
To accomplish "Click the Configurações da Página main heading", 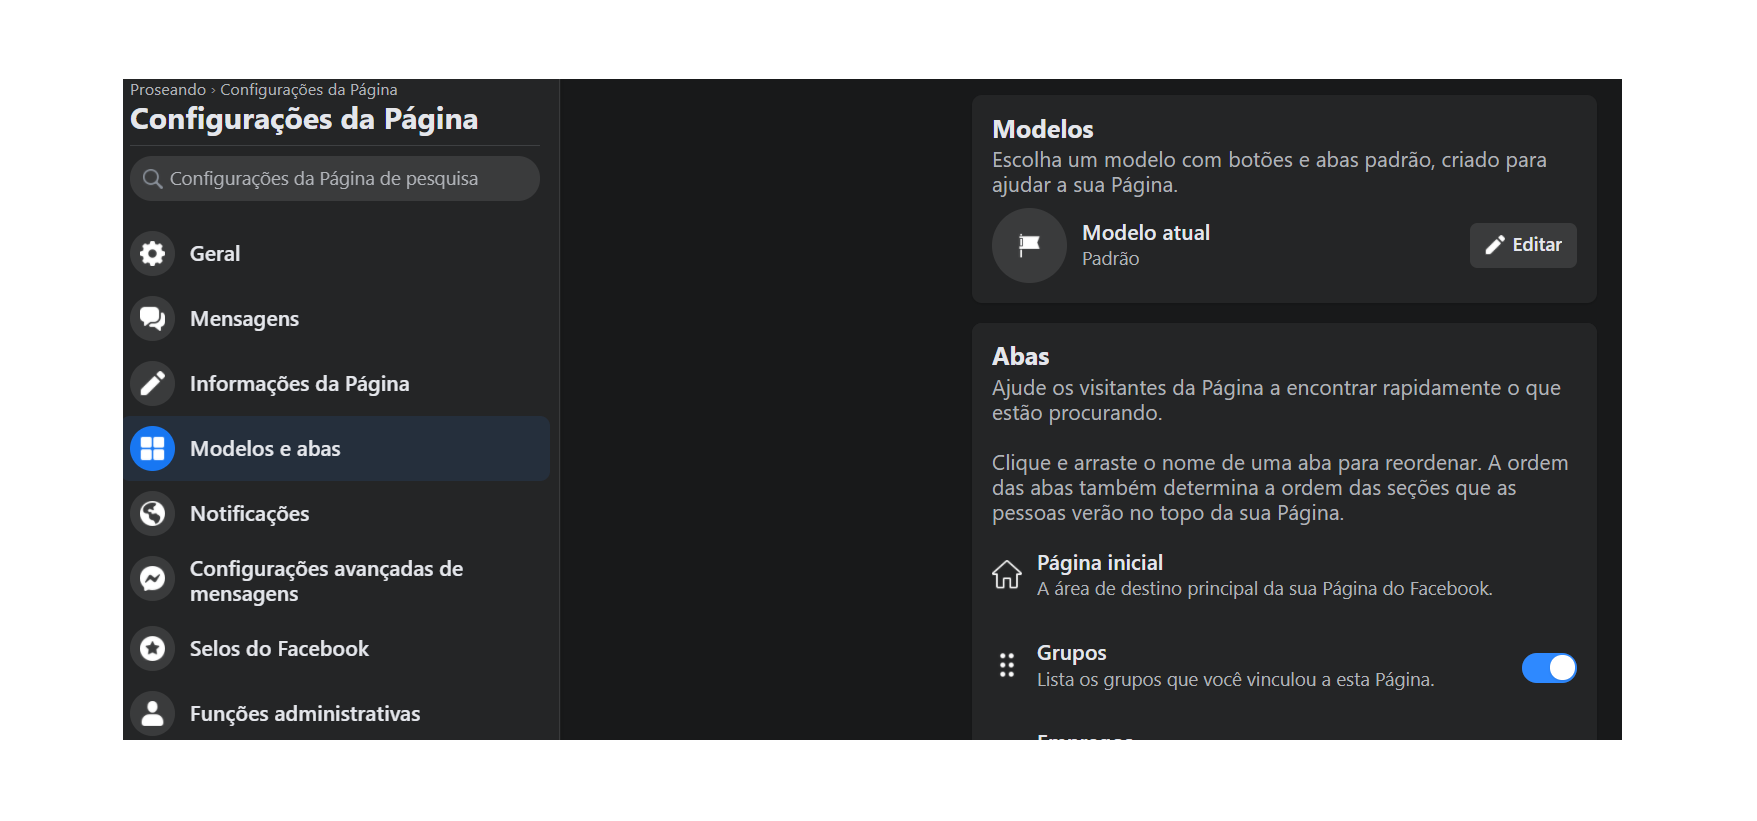I will (304, 119).
